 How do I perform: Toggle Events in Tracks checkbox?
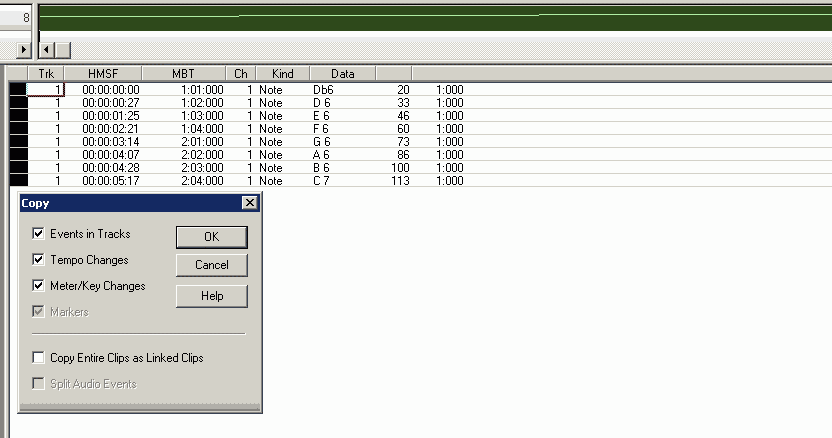coord(39,234)
